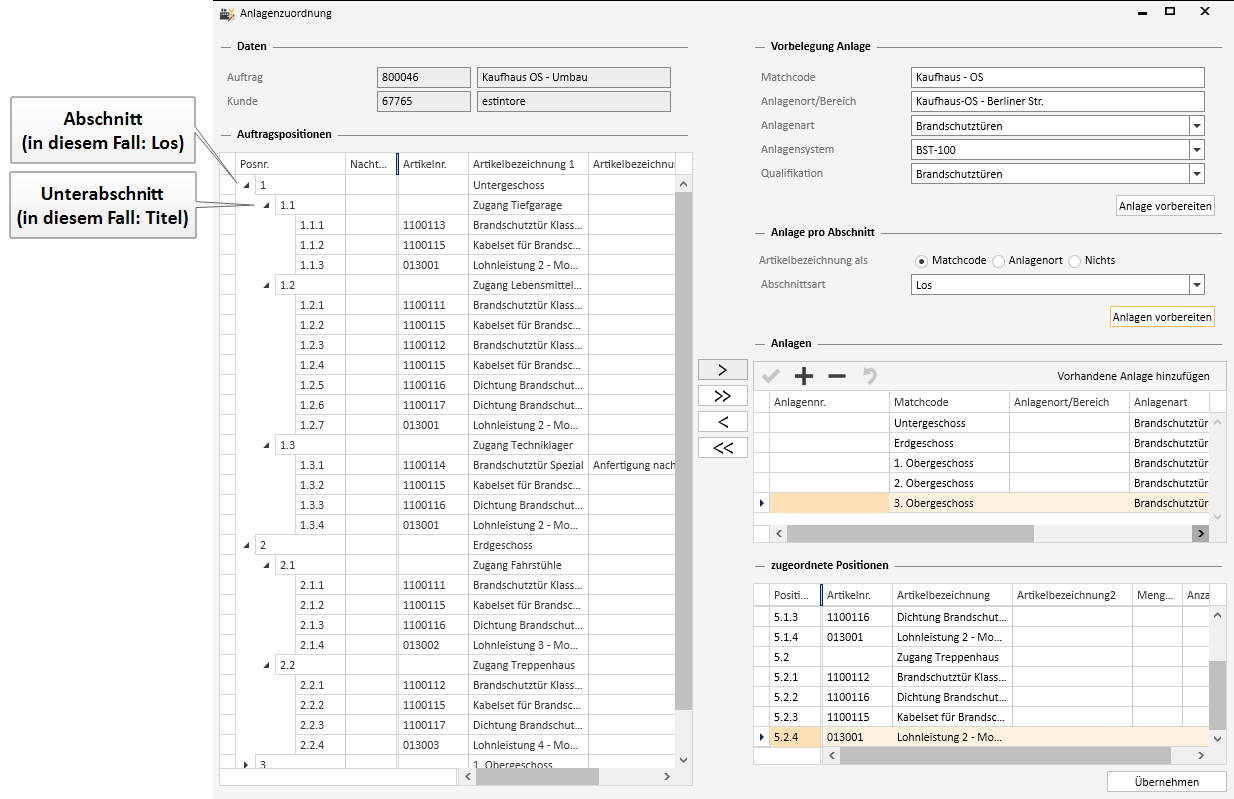The height and width of the screenshot is (799, 1234).
Task: Click the Auftragspositionen vertical scrollbar thumb
Action: (684, 451)
